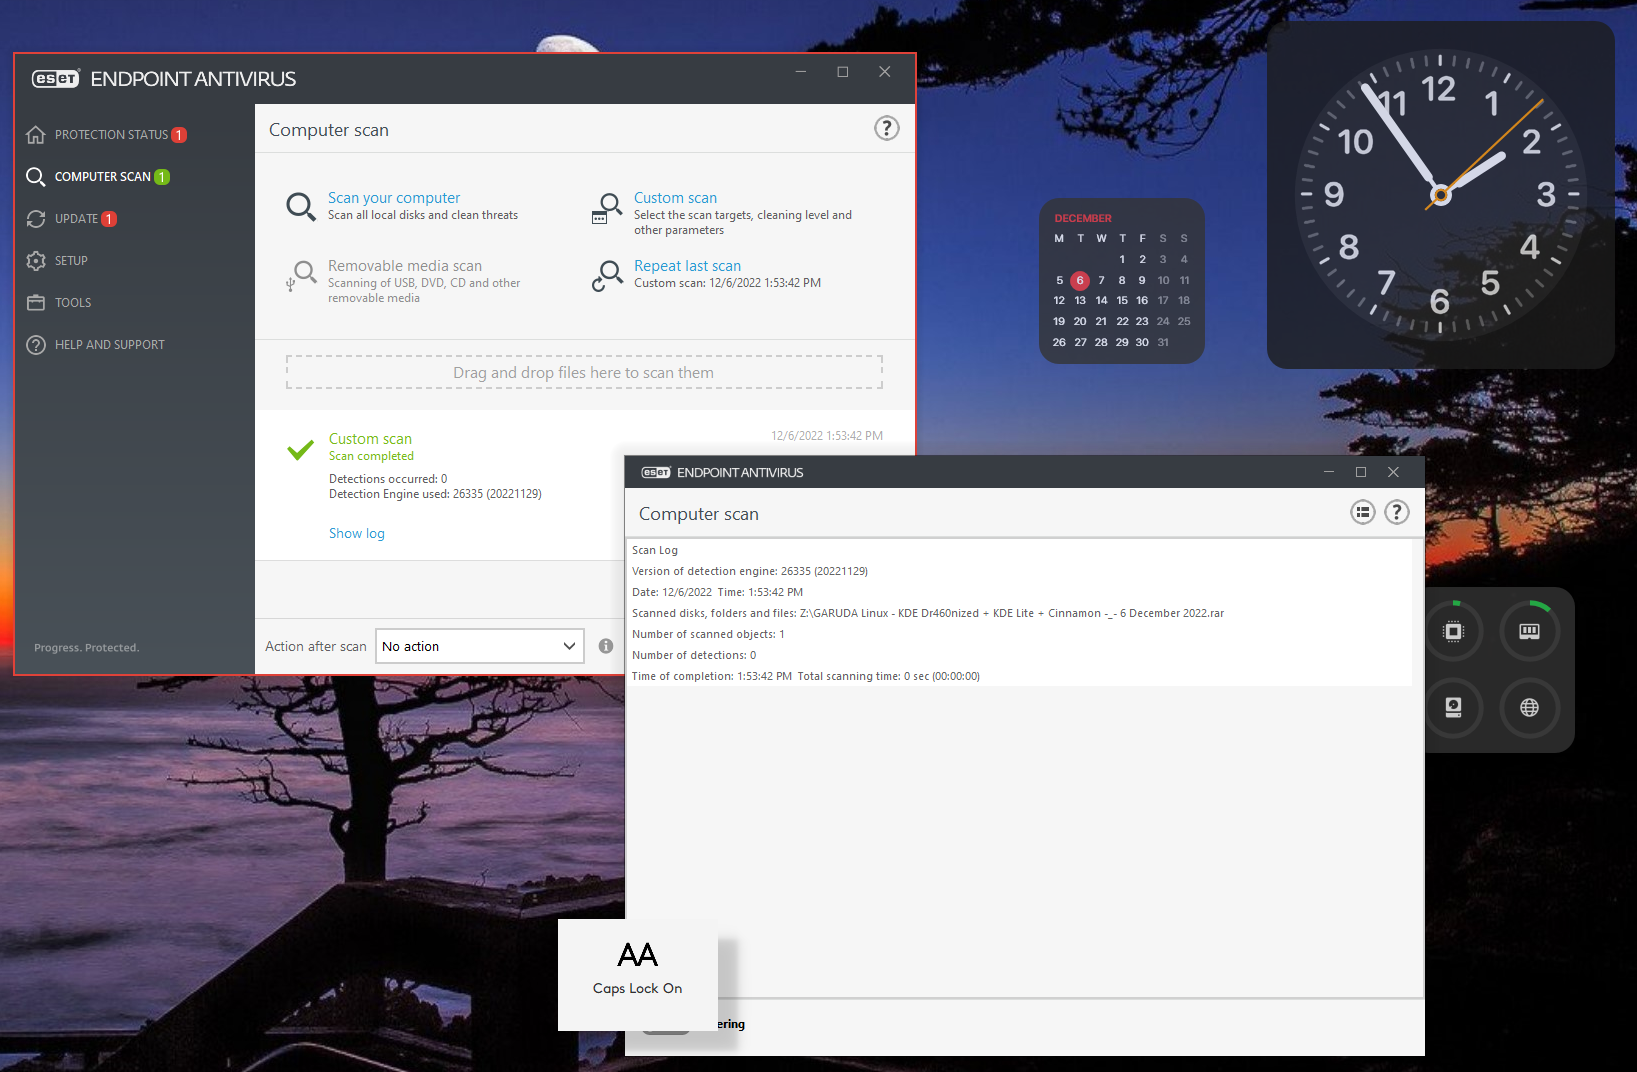The width and height of the screenshot is (1637, 1072).
Task: Click the Show log link
Action: pyautogui.click(x=357, y=534)
